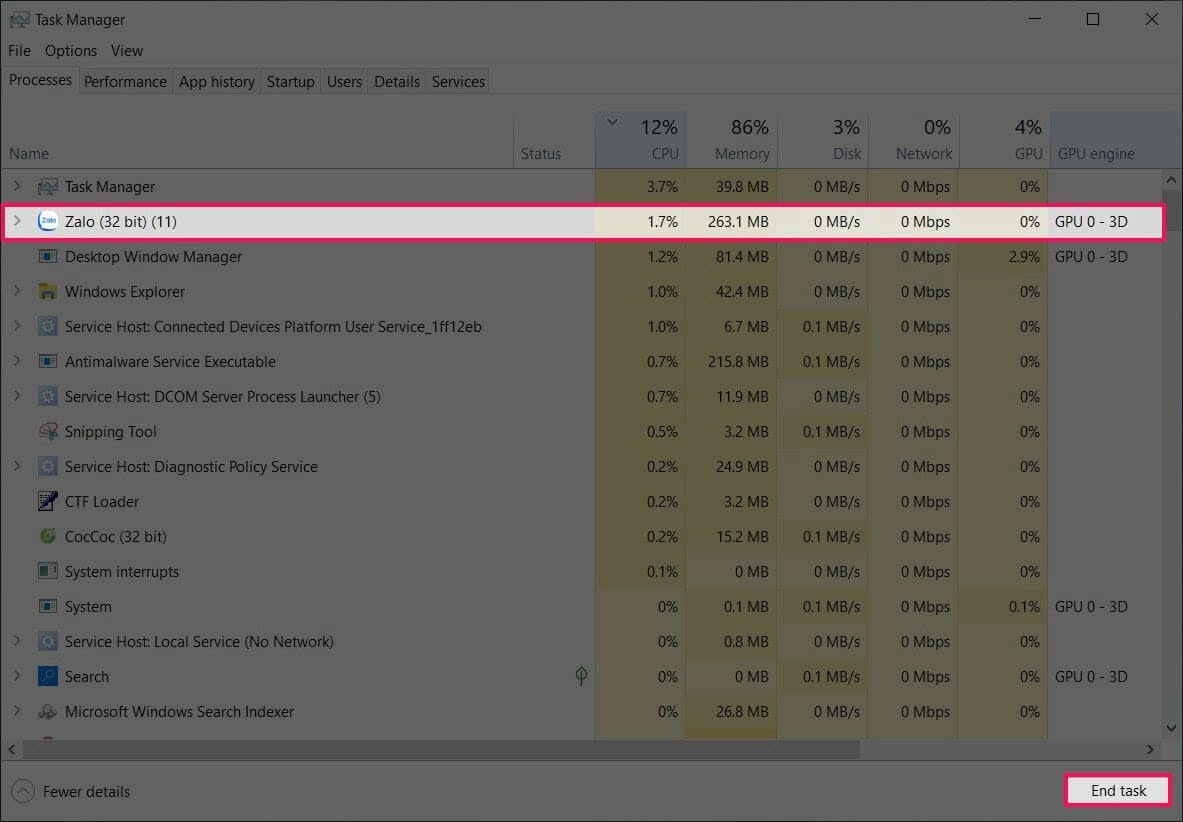Click the Task Manager process row icon
The height and width of the screenshot is (822, 1183).
click(x=48, y=186)
